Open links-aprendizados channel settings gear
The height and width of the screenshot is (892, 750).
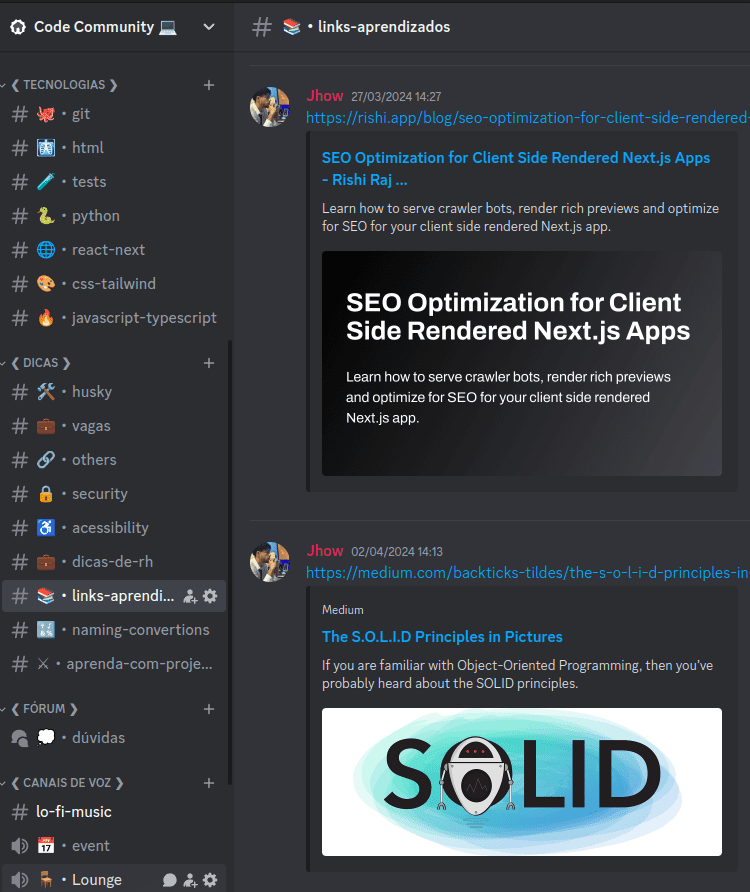[210, 596]
